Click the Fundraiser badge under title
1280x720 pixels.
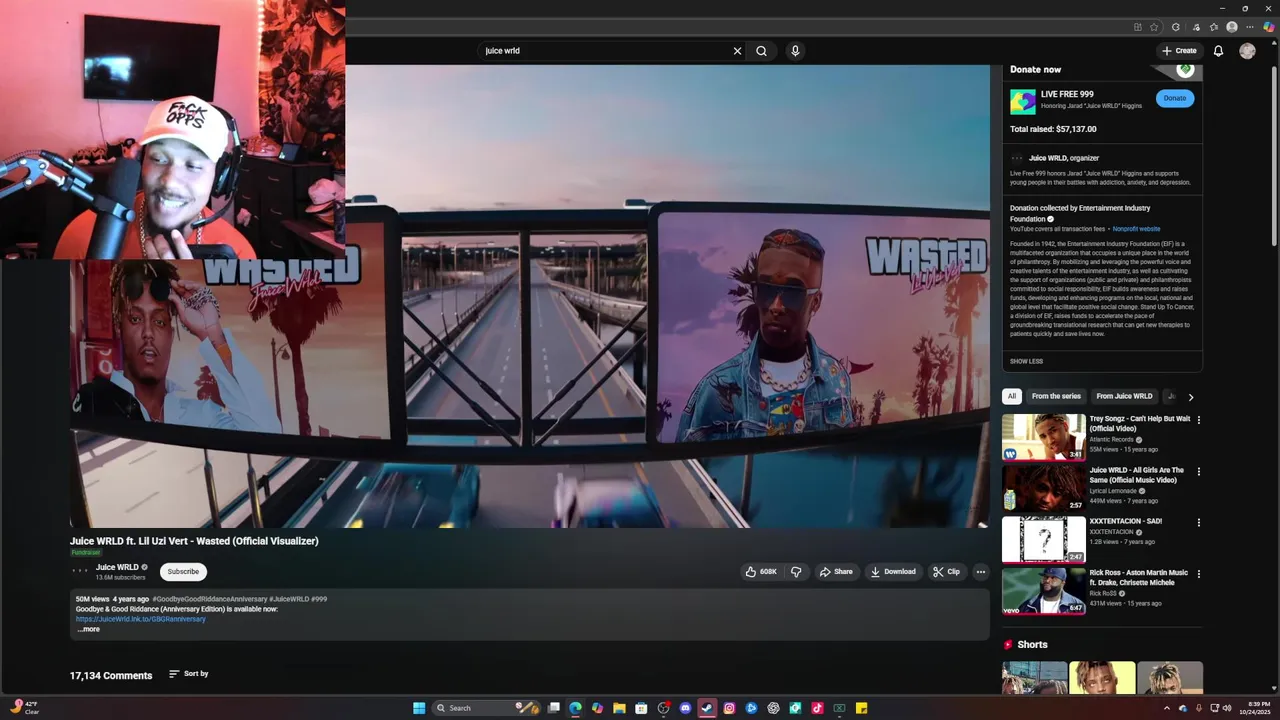(86, 553)
